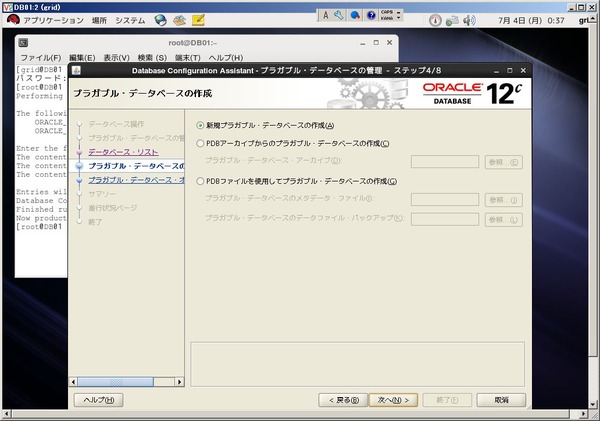Open terminal 表示(V) menu
The height and width of the screenshot is (421, 600).
(116, 58)
